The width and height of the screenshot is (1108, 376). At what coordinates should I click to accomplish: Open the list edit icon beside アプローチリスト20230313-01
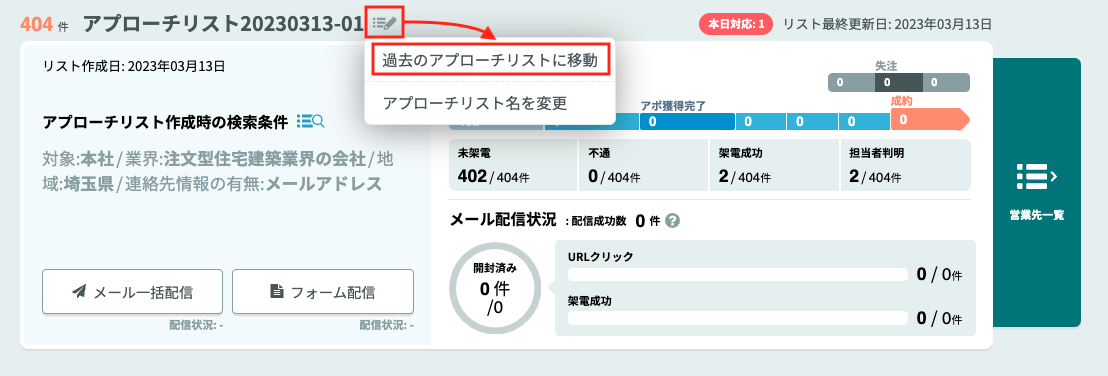click(x=386, y=23)
